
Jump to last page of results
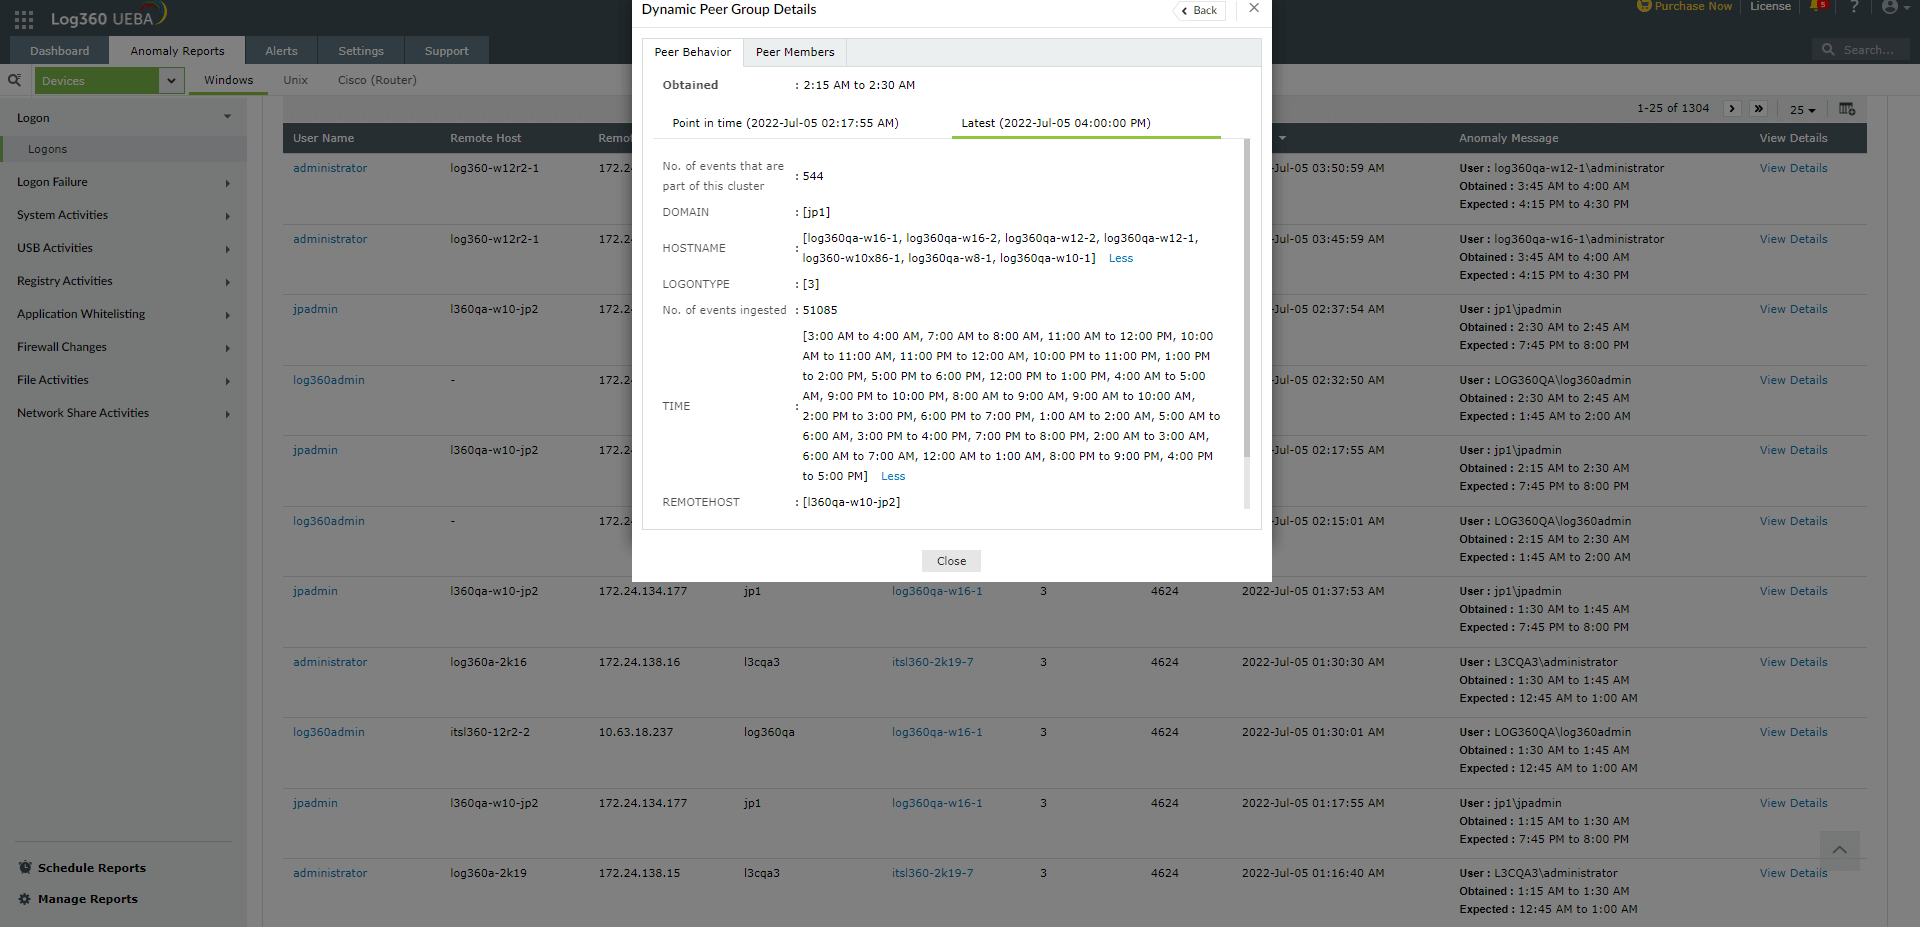click(1758, 108)
